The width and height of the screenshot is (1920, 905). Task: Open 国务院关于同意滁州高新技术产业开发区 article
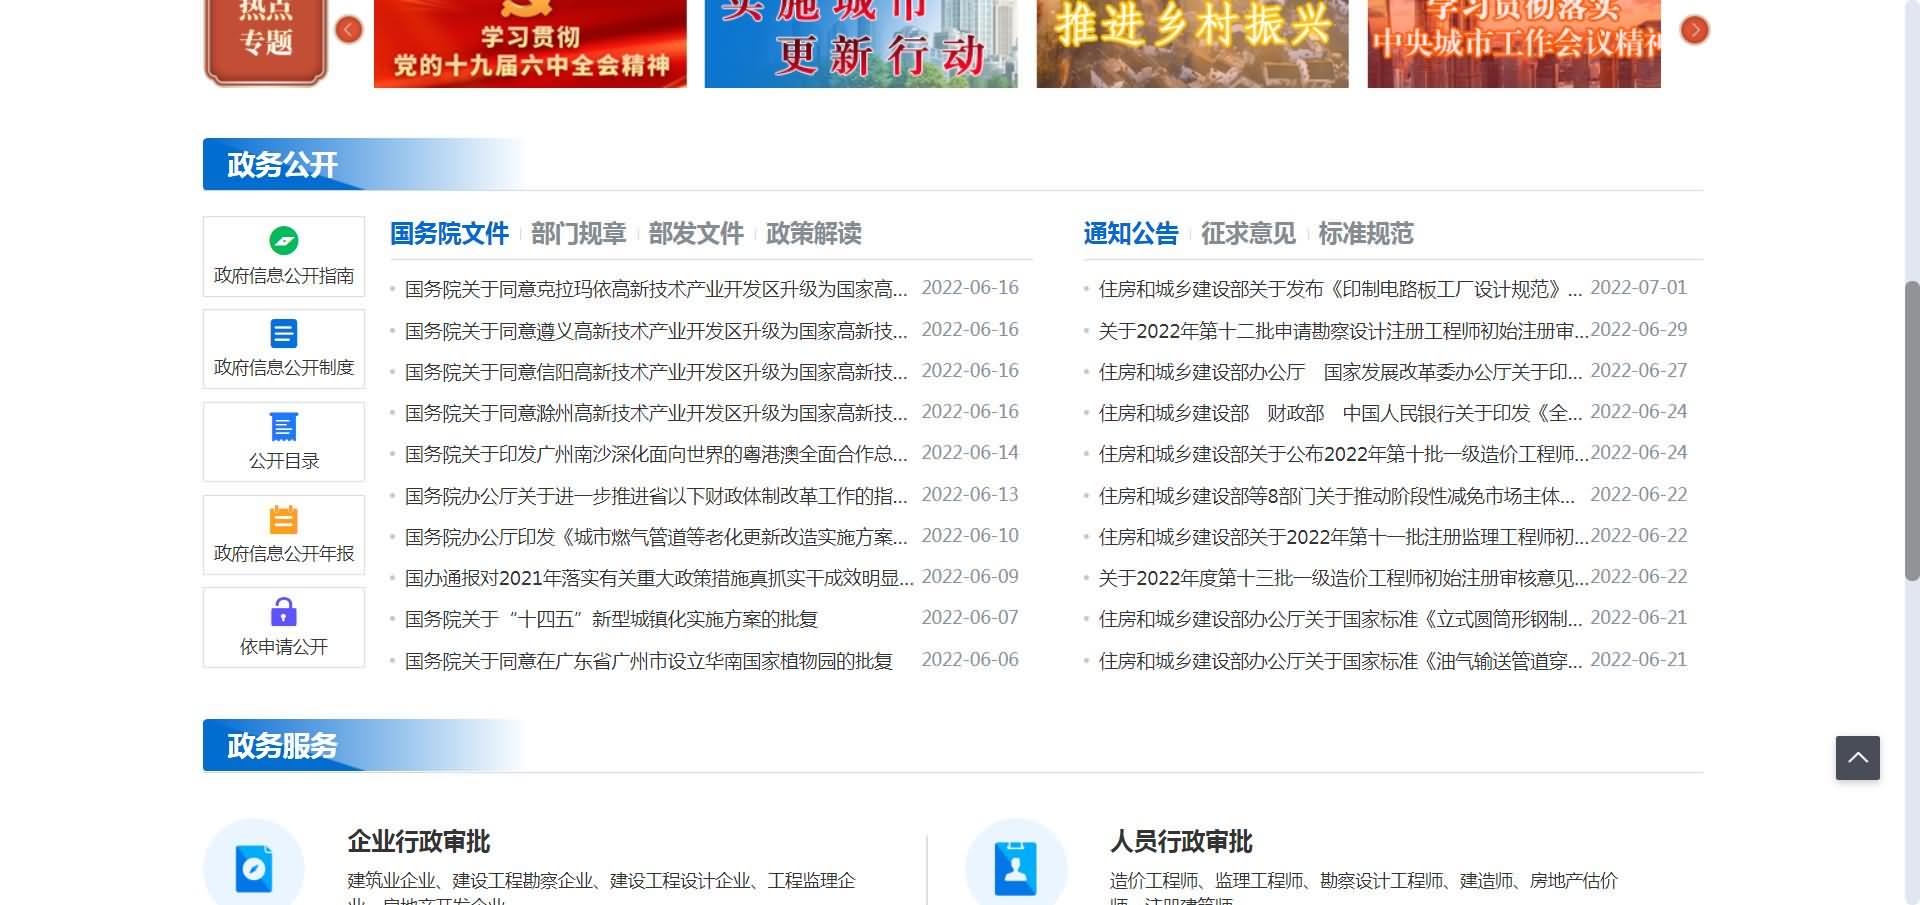pyautogui.click(x=656, y=413)
